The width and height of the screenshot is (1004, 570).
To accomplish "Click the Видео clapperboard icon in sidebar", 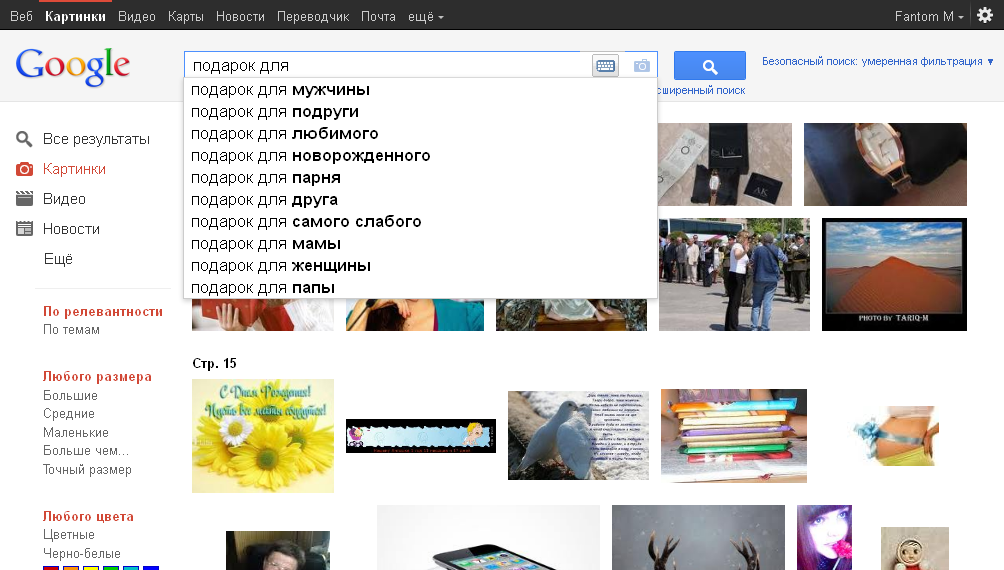I will [x=24, y=199].
